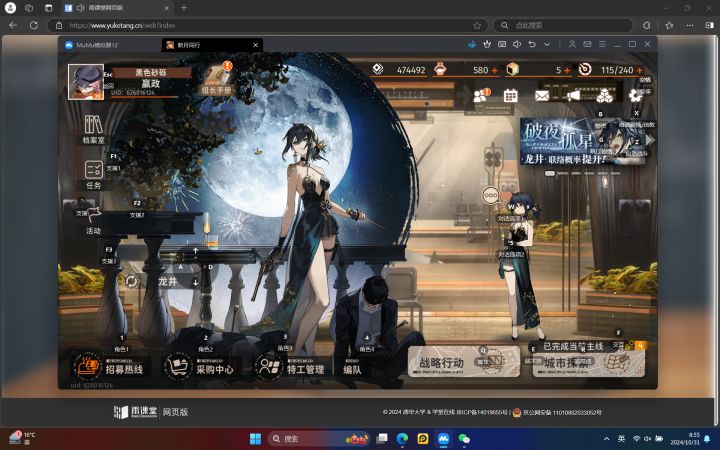Image resolution: width=720 pixels, height=450 pixels.
Task: Click the MuMu blue boat toolbar icon
Action: (x=472, y=44)
